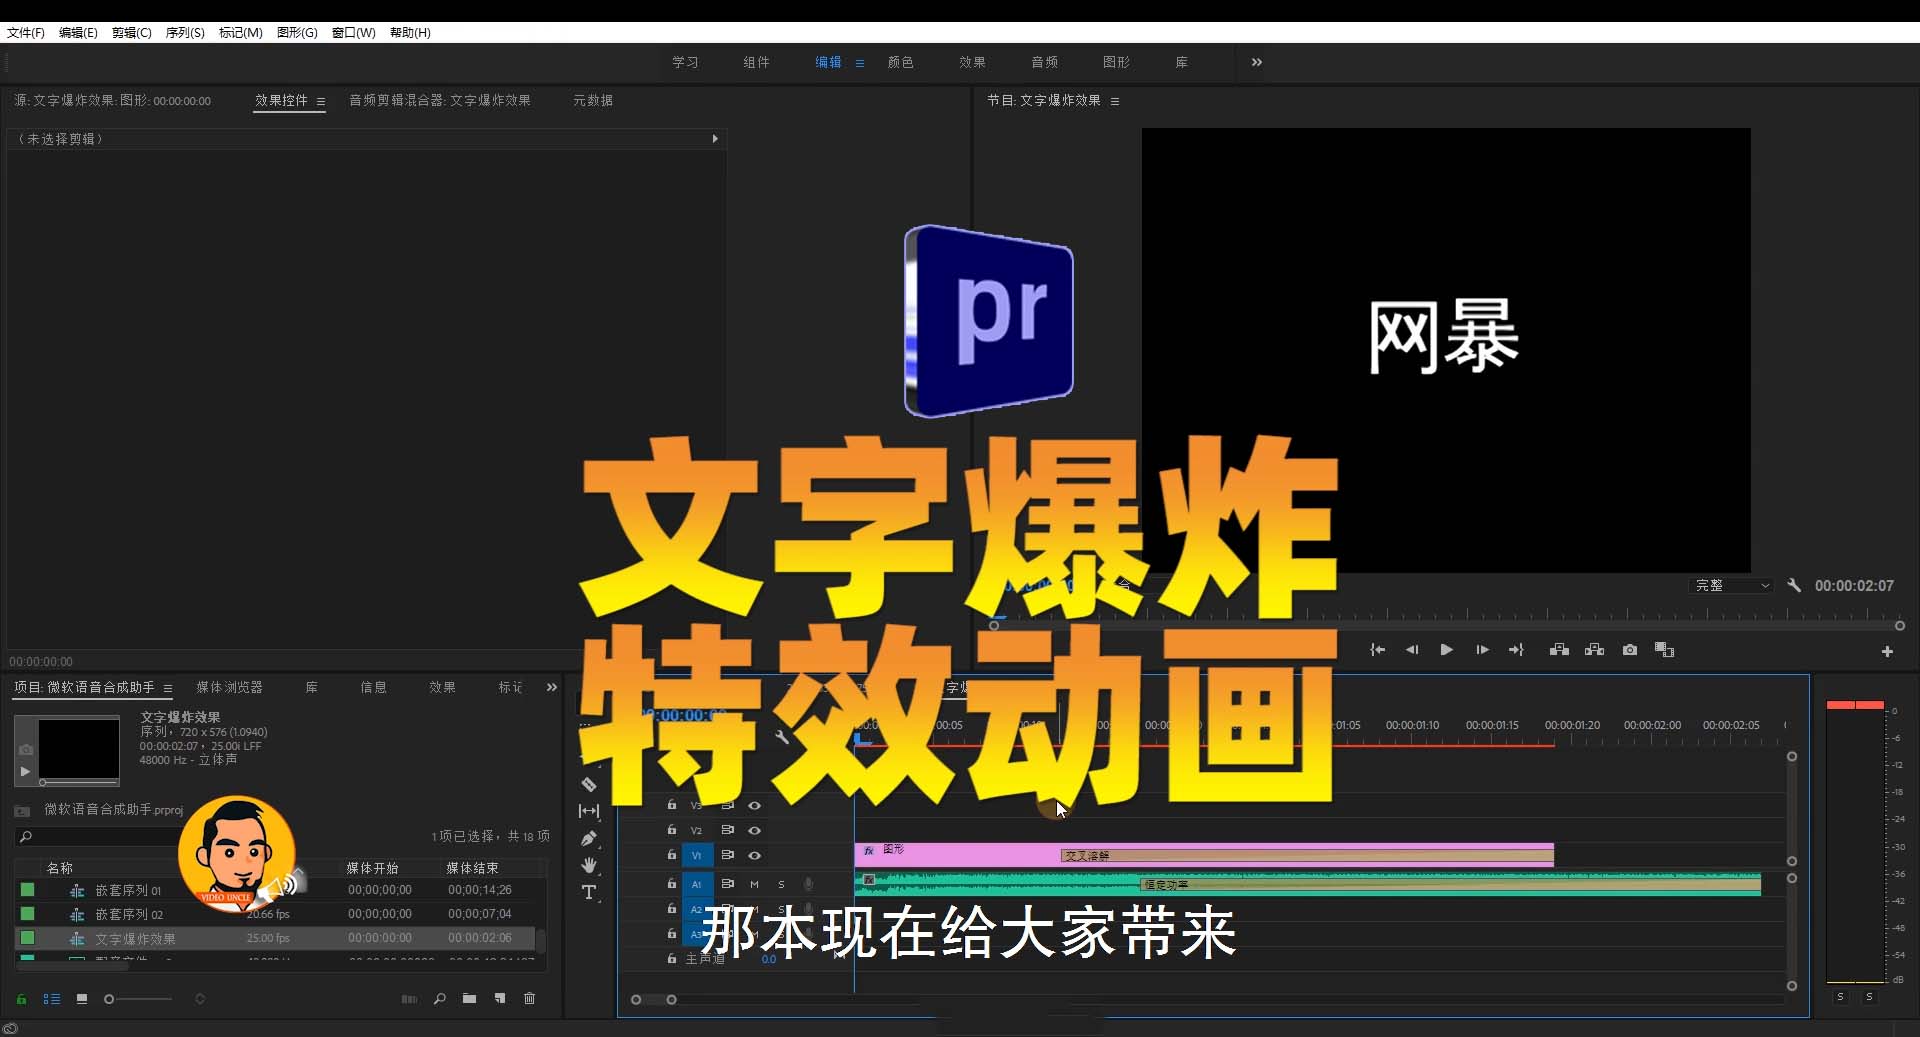Screen dimensions: 1920x1037
Task: Open the 元数据 tab
Action: [593, 100]
